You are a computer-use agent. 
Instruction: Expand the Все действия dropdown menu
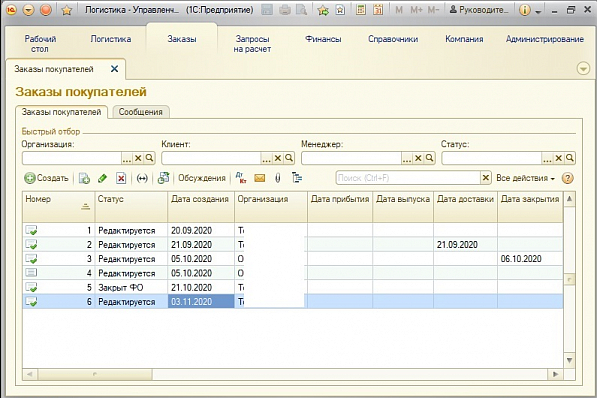[x=525, y=178]
